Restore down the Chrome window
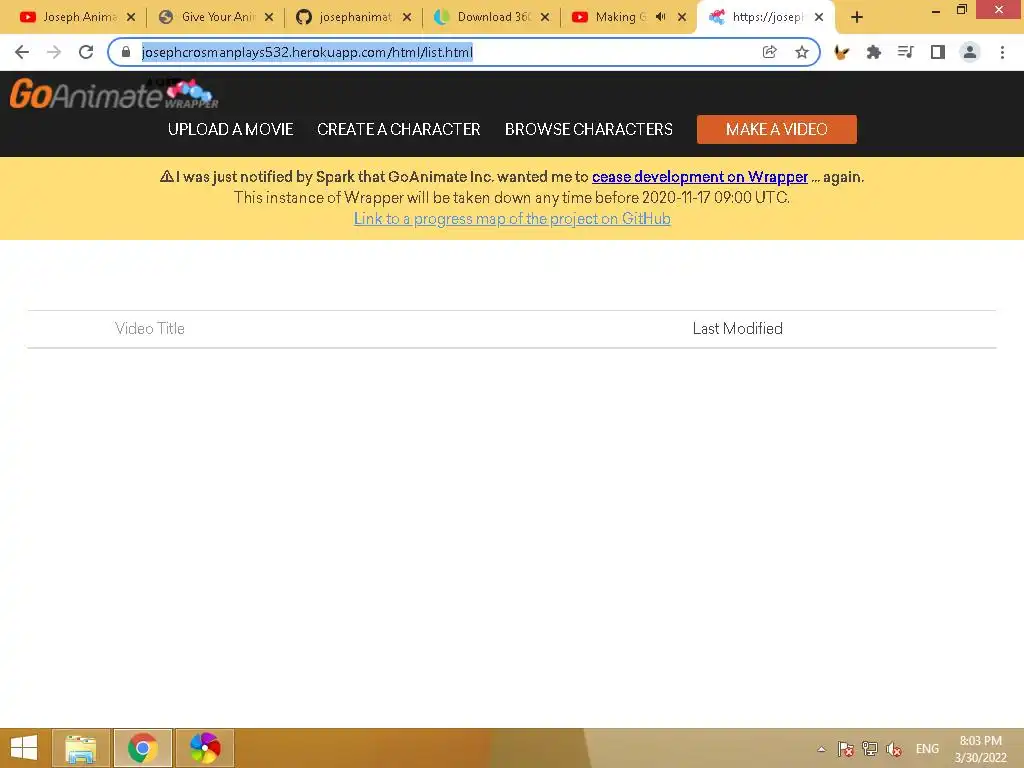Viewport: 1024px width, 768px height. tap(962, 9)
